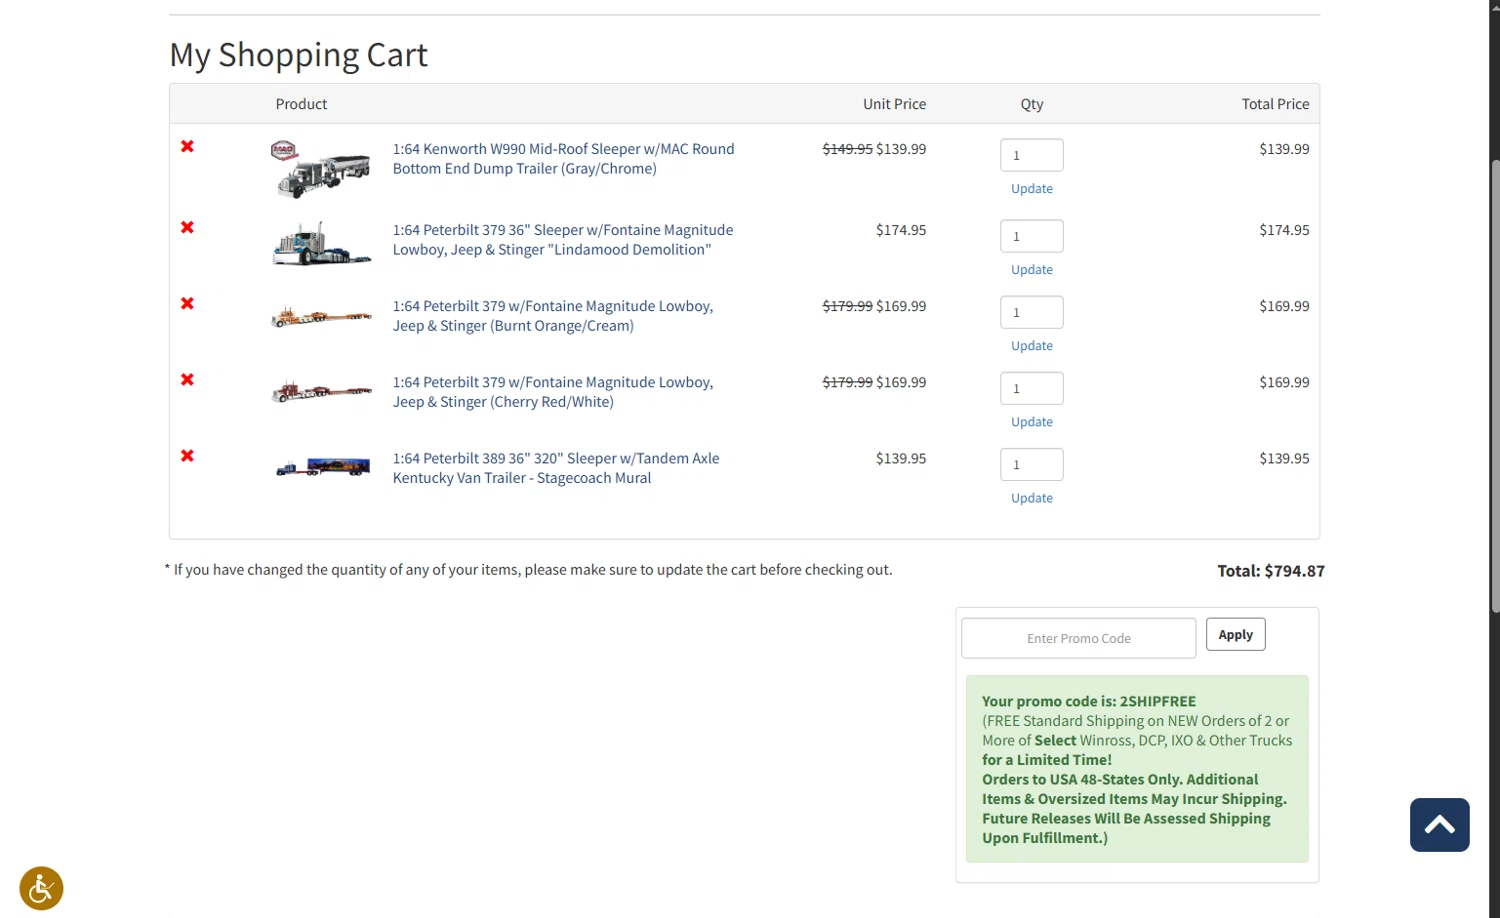The height and width of the screenshot is (918, 1500).
Task: Open the Stagecoach Mural trailer thumbnail
Action: [323, 466]
